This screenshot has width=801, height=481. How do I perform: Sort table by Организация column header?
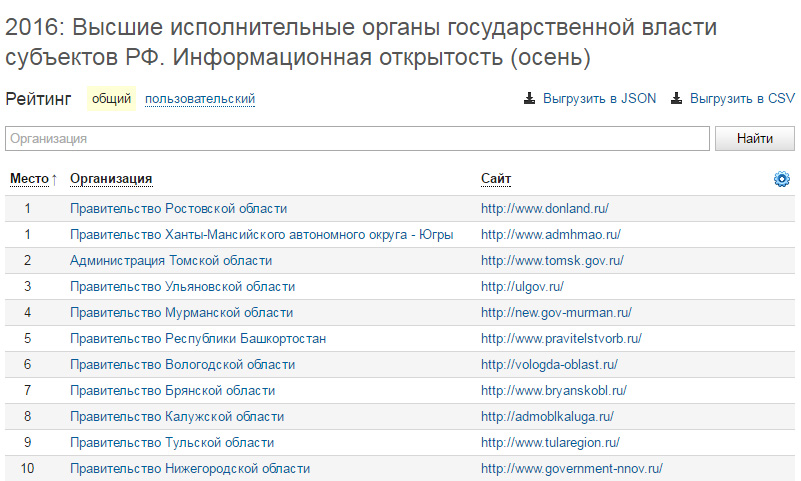111,179
